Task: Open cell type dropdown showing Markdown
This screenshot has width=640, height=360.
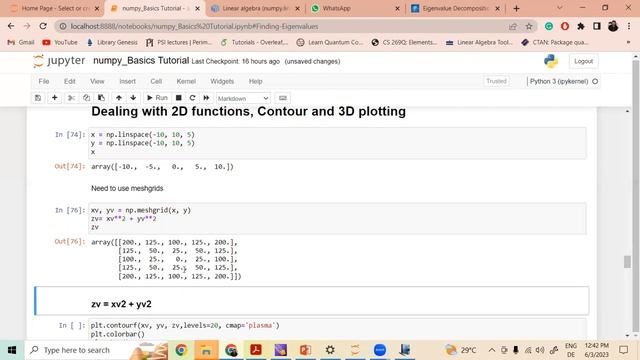Action: 243,98
